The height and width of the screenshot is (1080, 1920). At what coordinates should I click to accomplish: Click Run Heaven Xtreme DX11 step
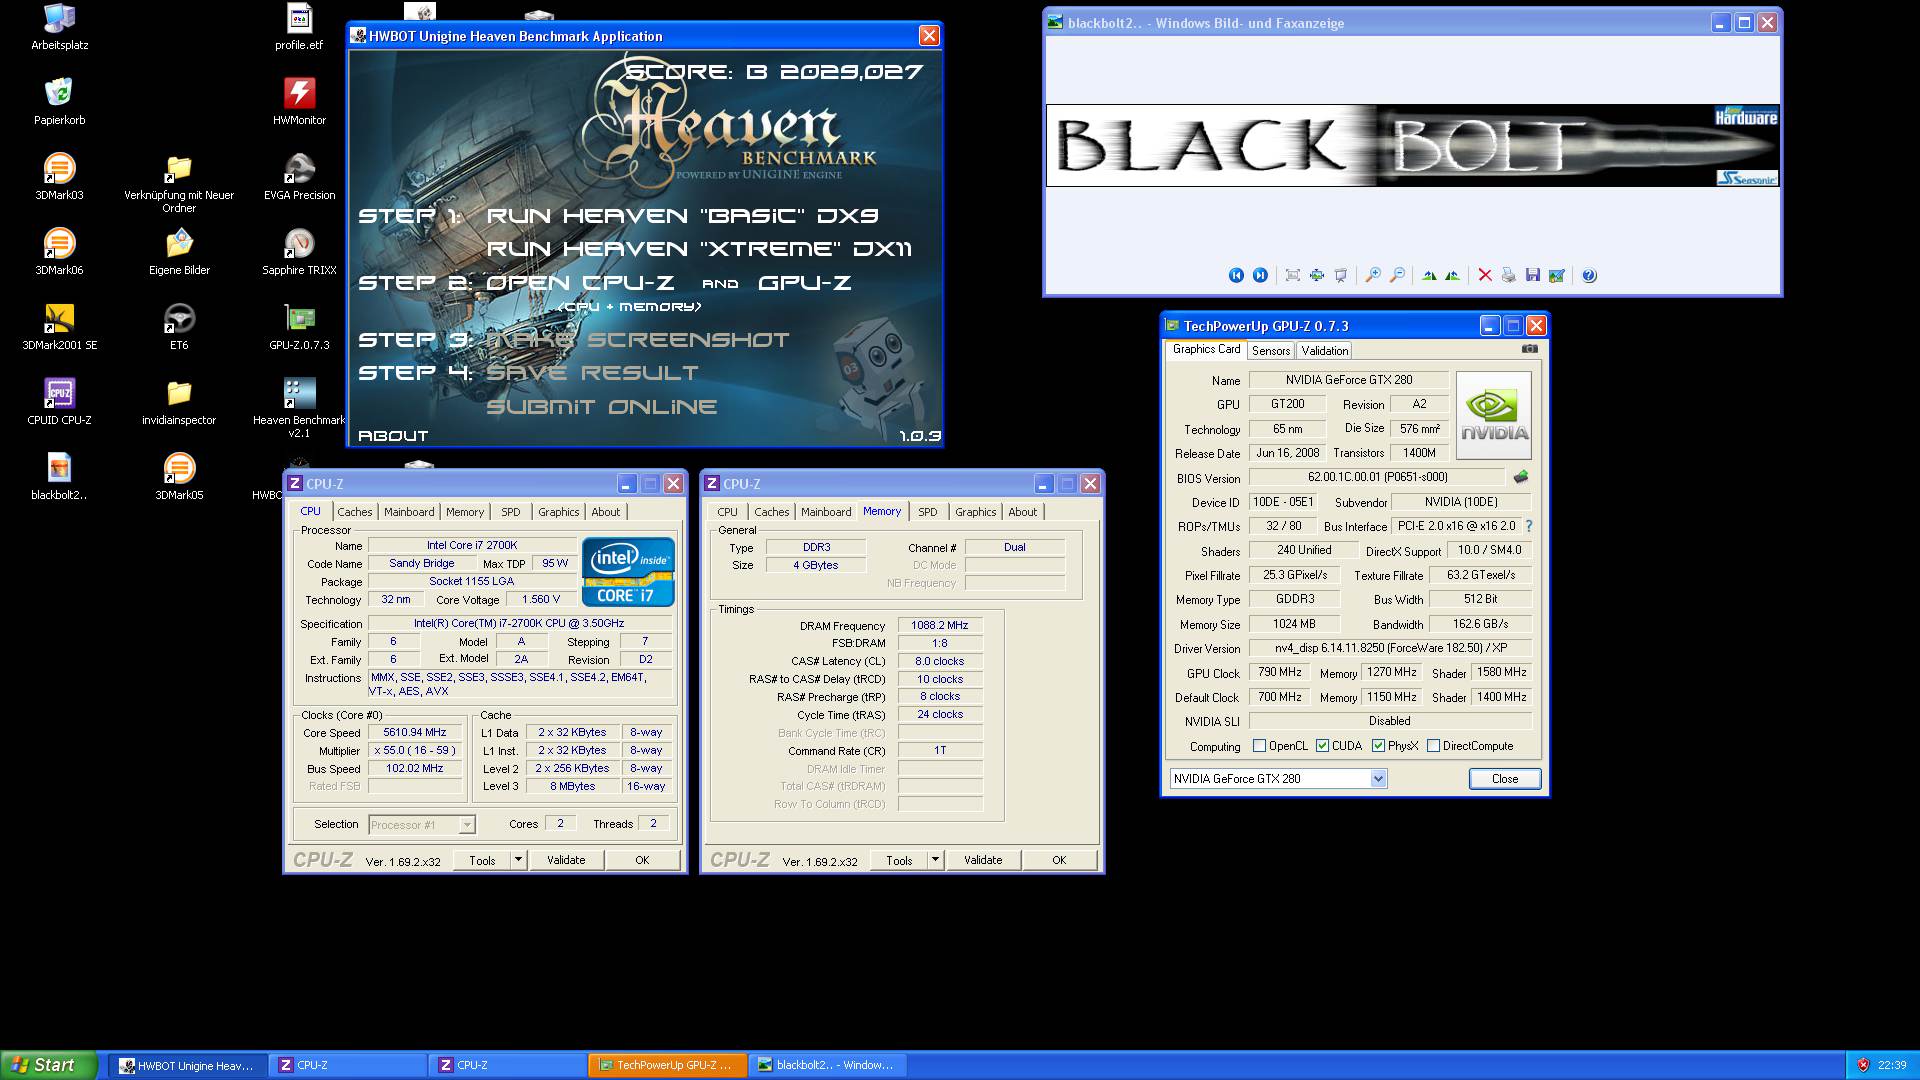tap(699, 249)
